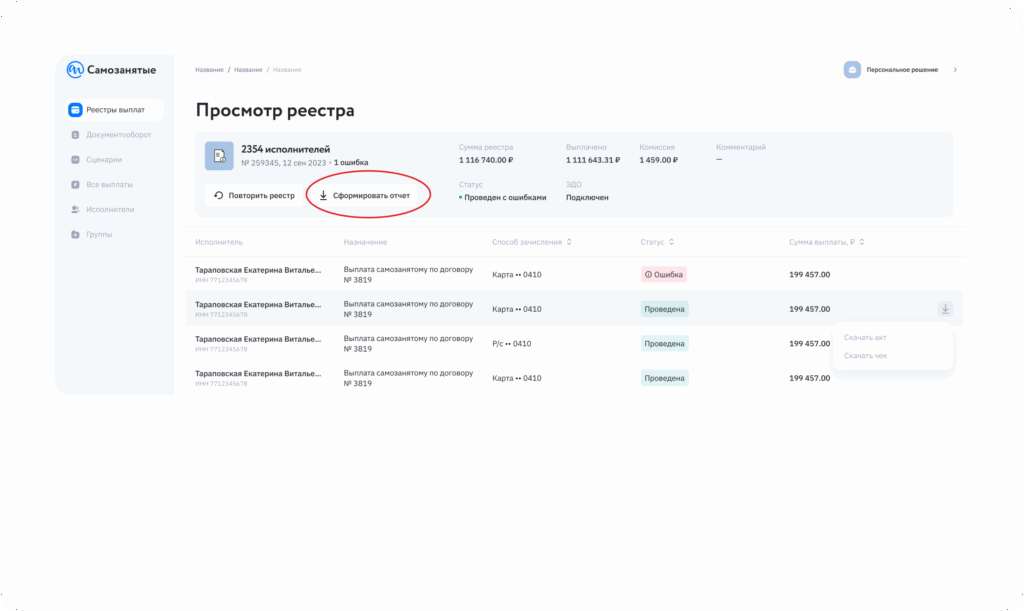This screenshot has height=611, width=1024.
Task: Sort by Статус column
Action: tap(671, 242)
